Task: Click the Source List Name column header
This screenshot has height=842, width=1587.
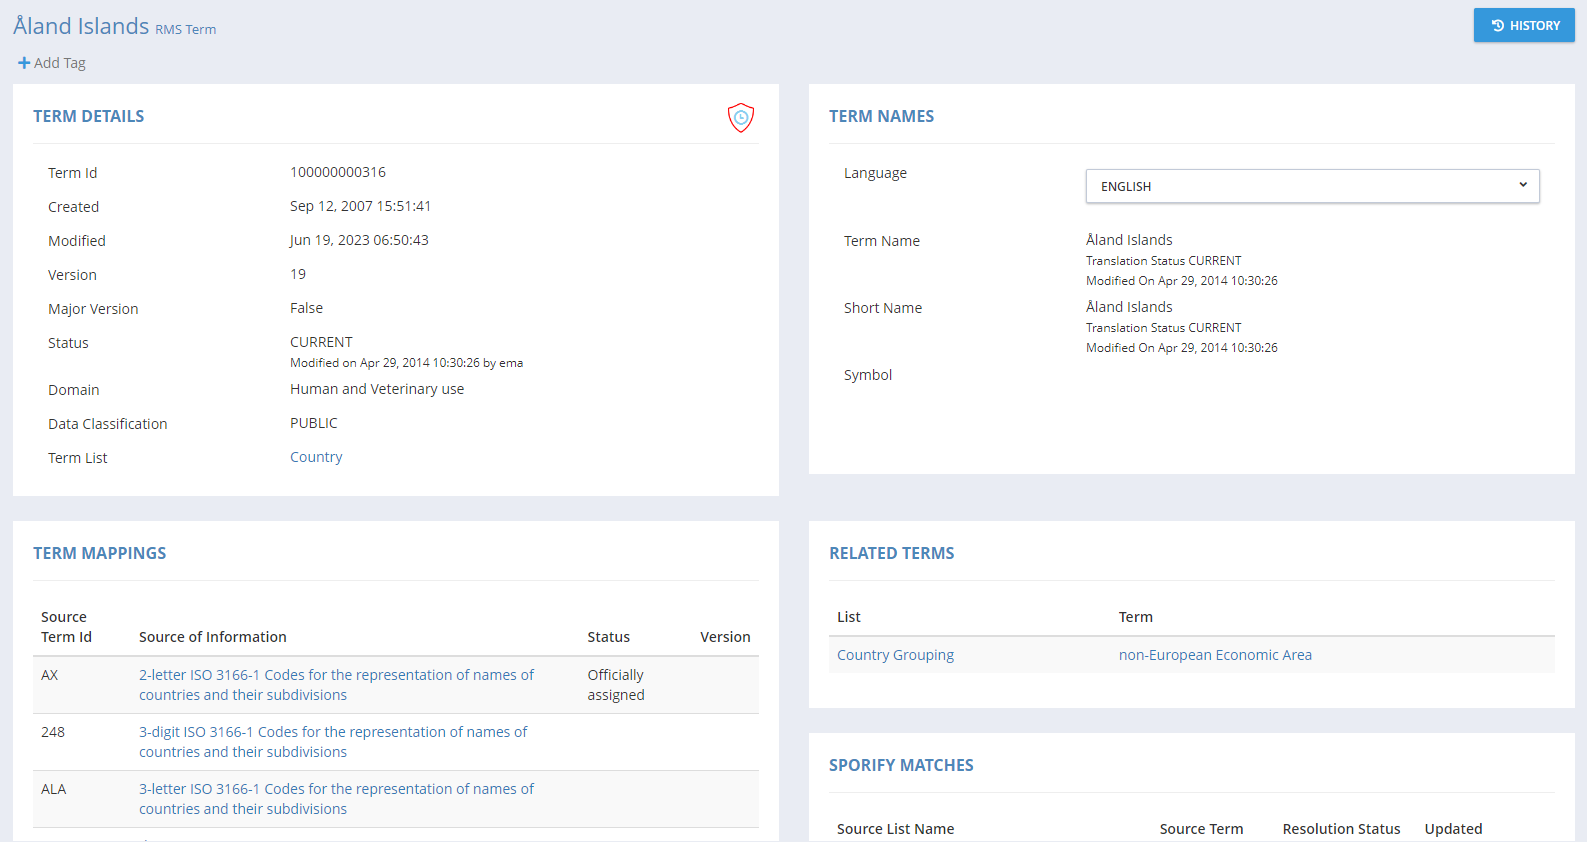Action: pyautogui.click(x=895, y=829)
